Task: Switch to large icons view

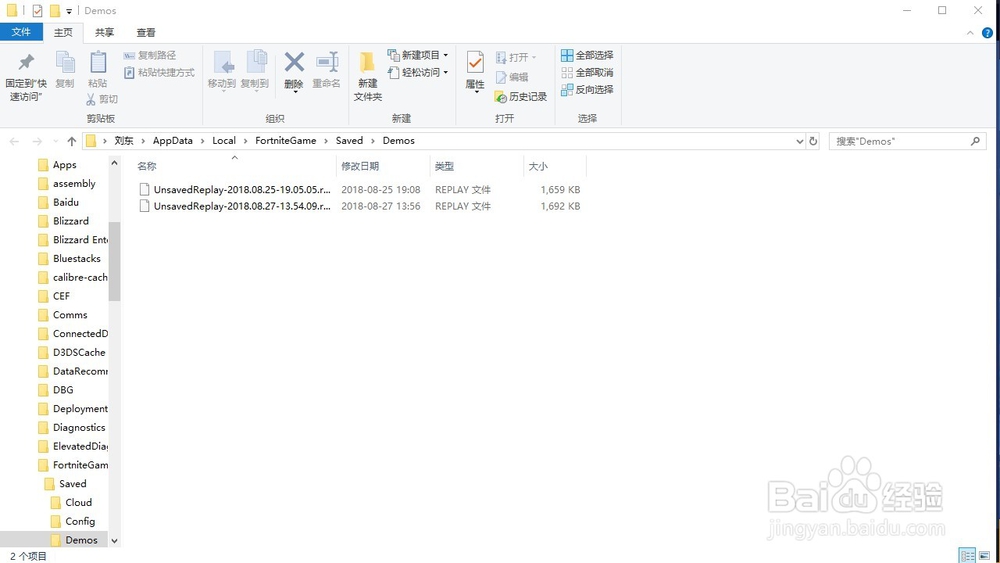Action: [985, 555]
